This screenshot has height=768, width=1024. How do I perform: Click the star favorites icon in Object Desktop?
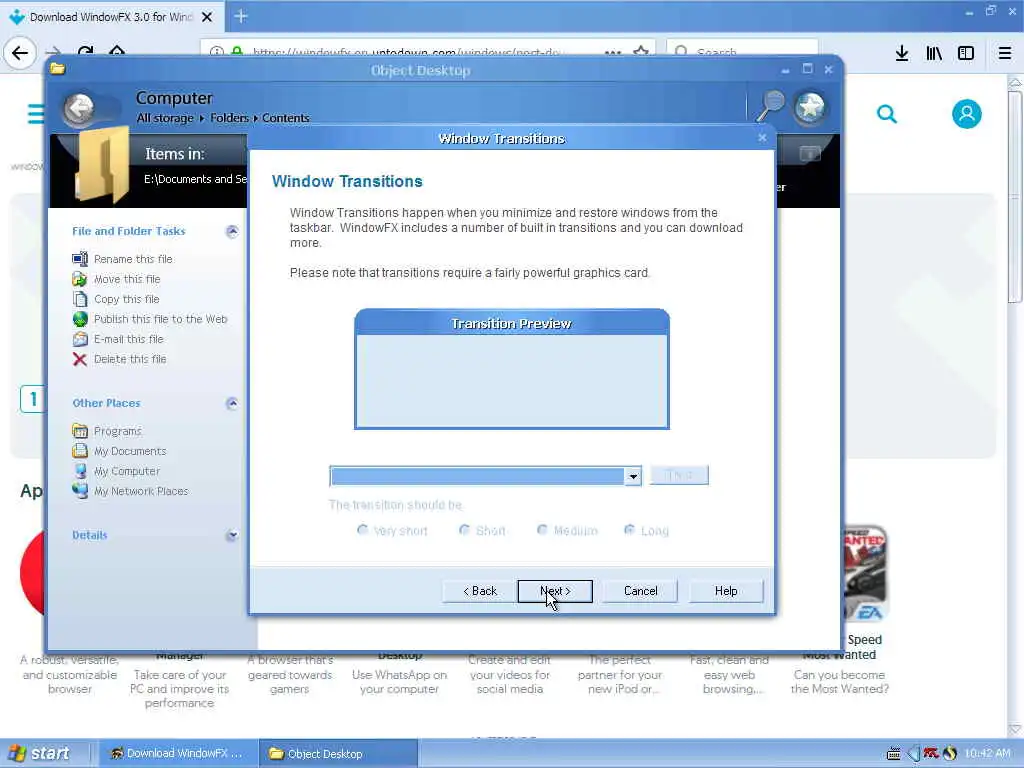[x=810, y=107]
